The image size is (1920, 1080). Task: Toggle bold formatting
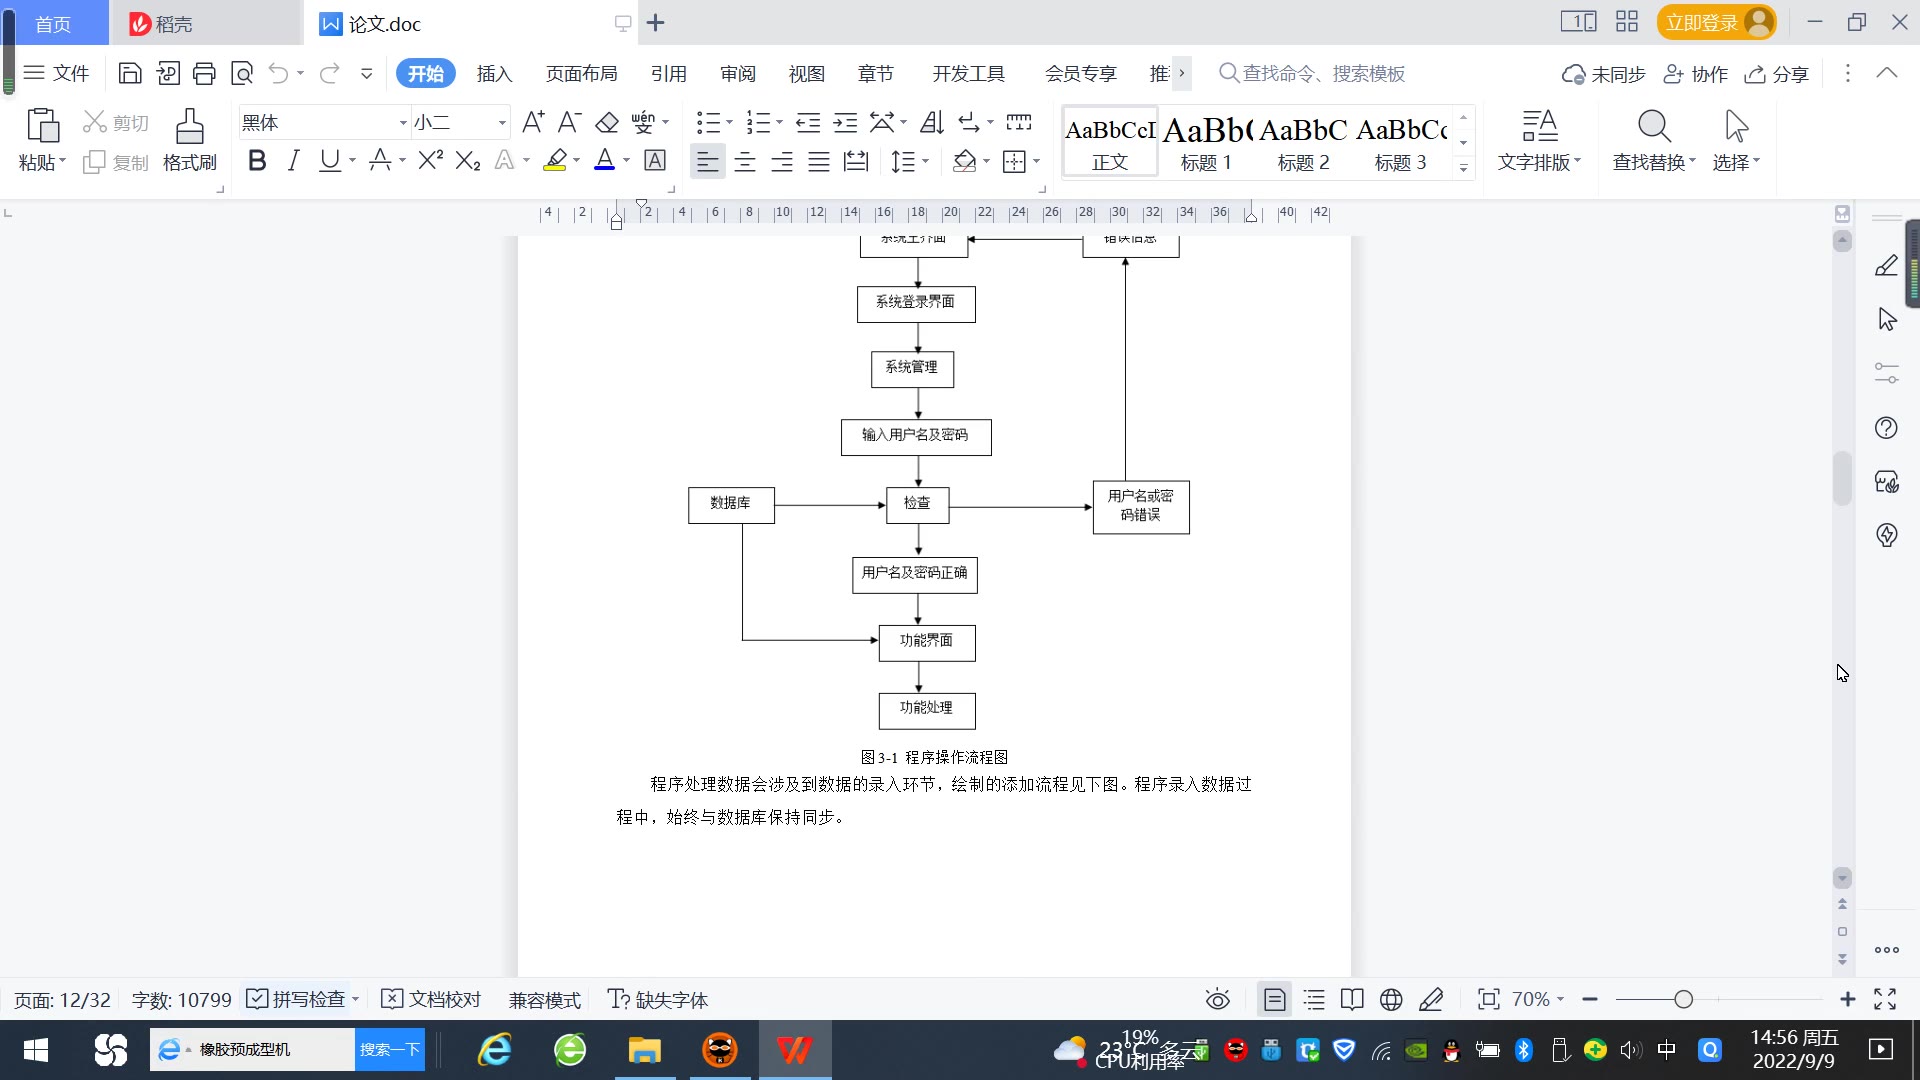[257, 160]
